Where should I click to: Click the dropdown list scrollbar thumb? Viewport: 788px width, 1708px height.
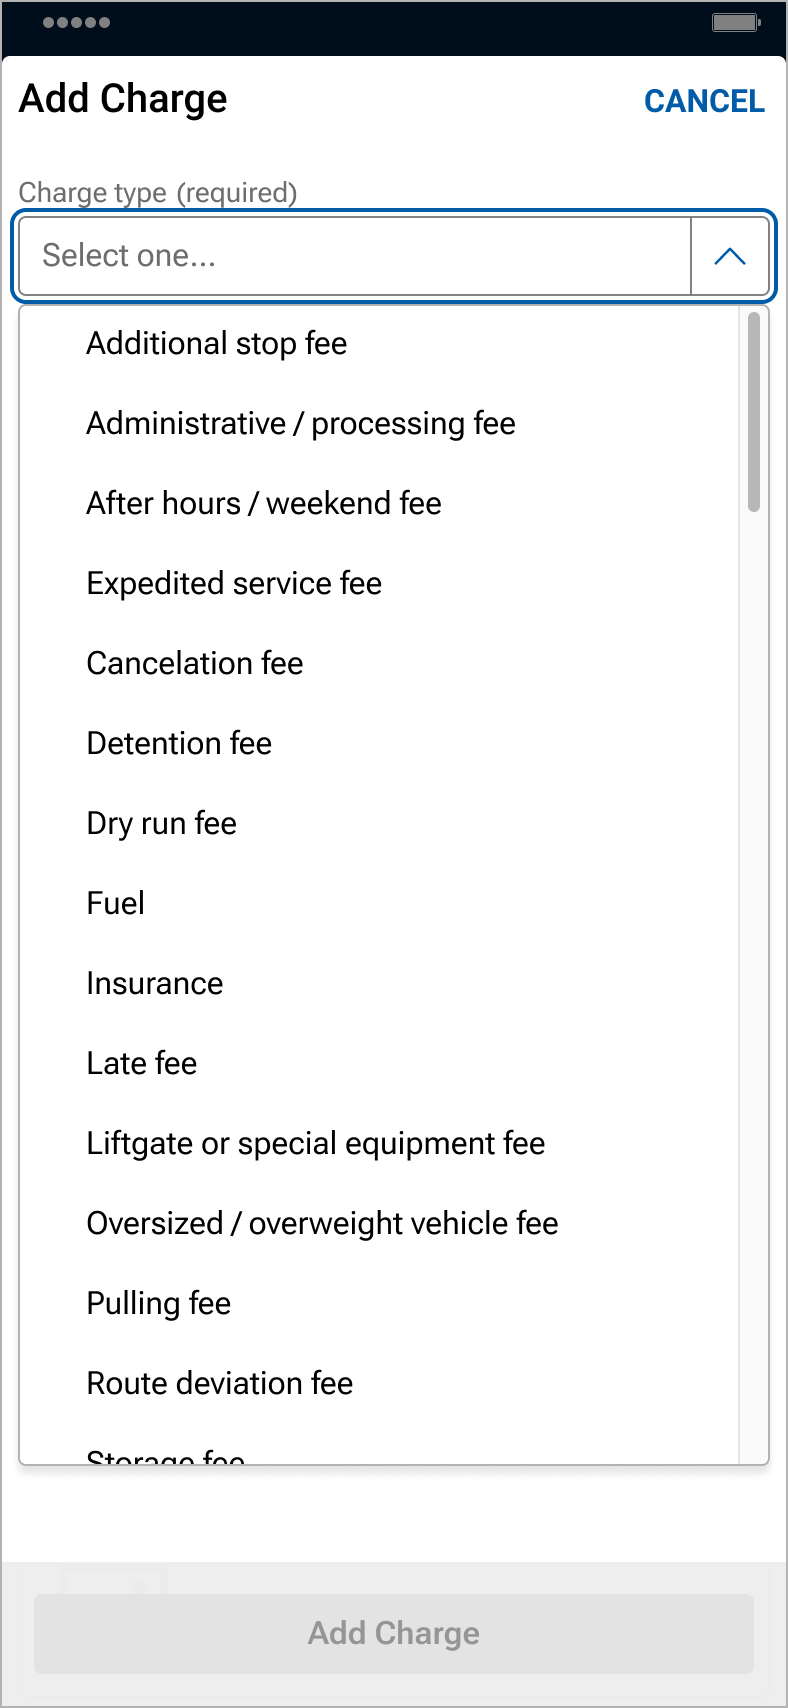[x=753, y=412]
